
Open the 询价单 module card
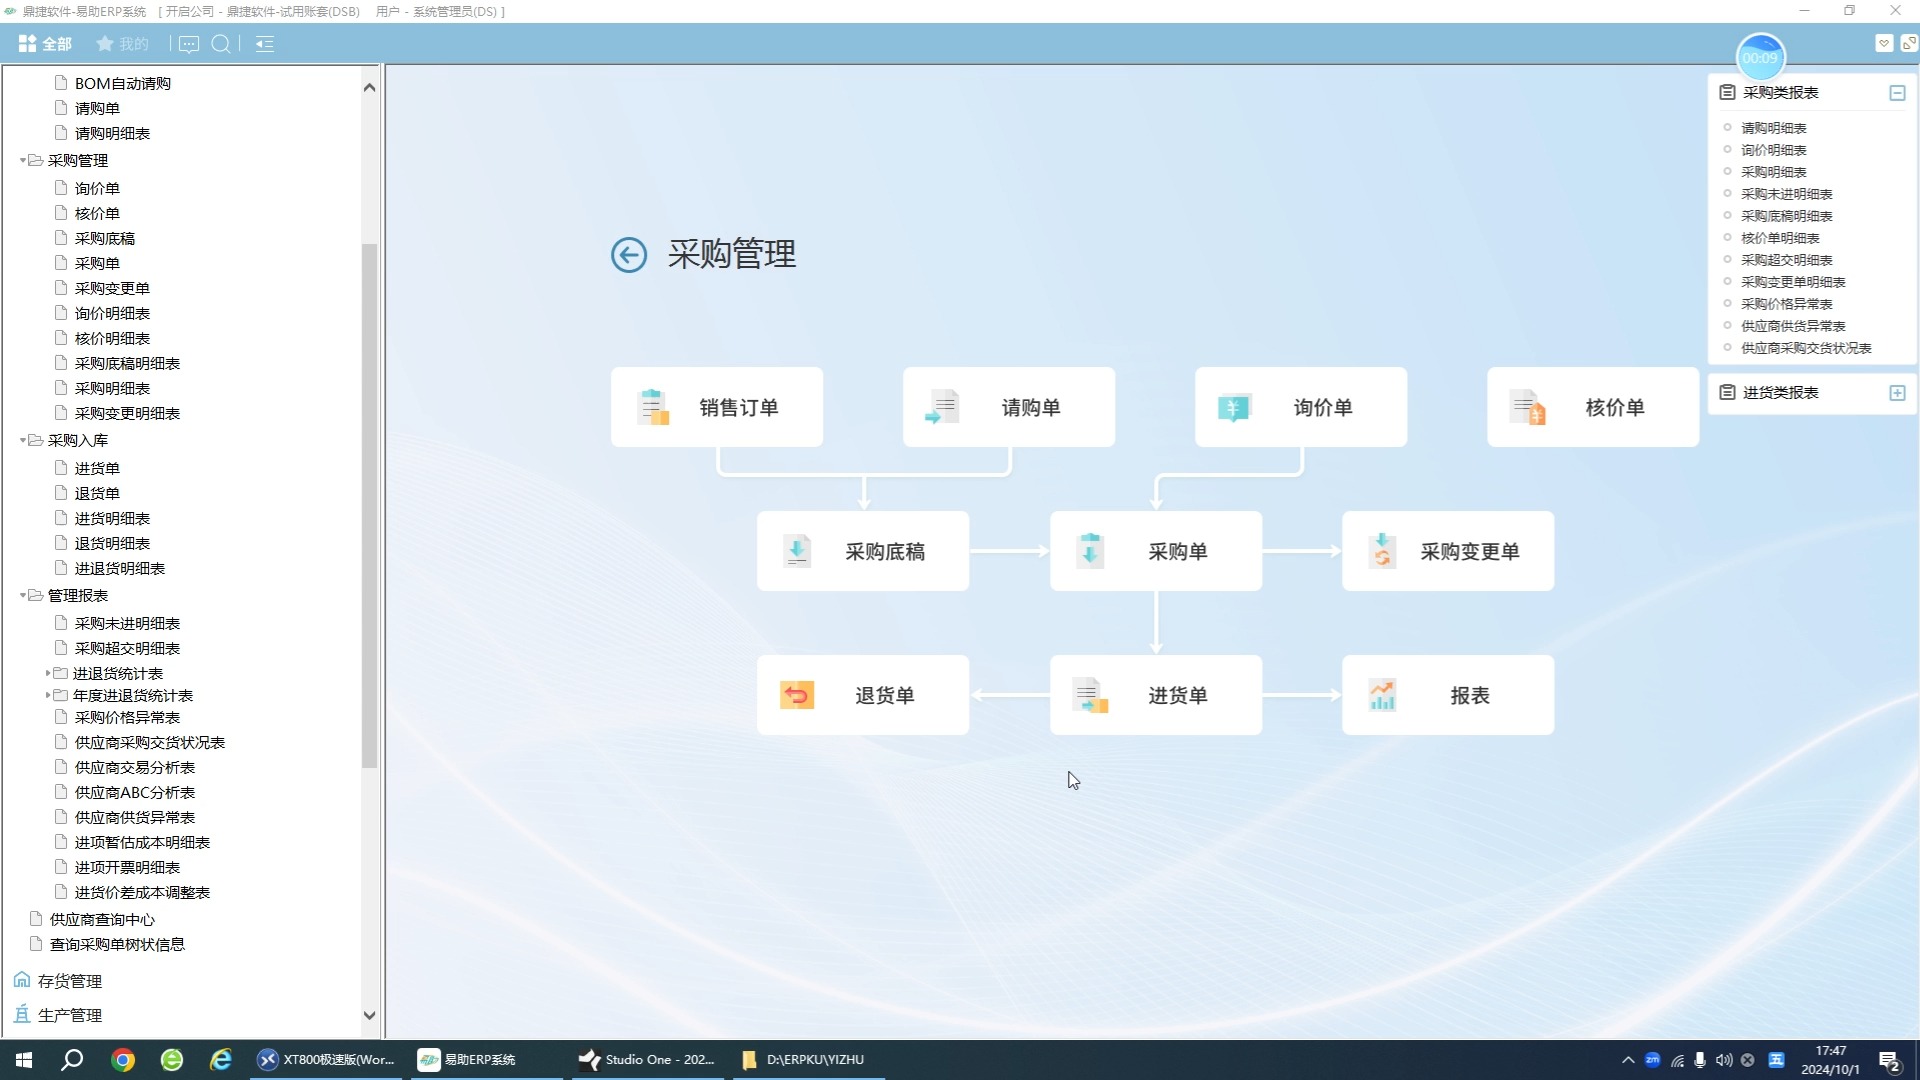1301,407
